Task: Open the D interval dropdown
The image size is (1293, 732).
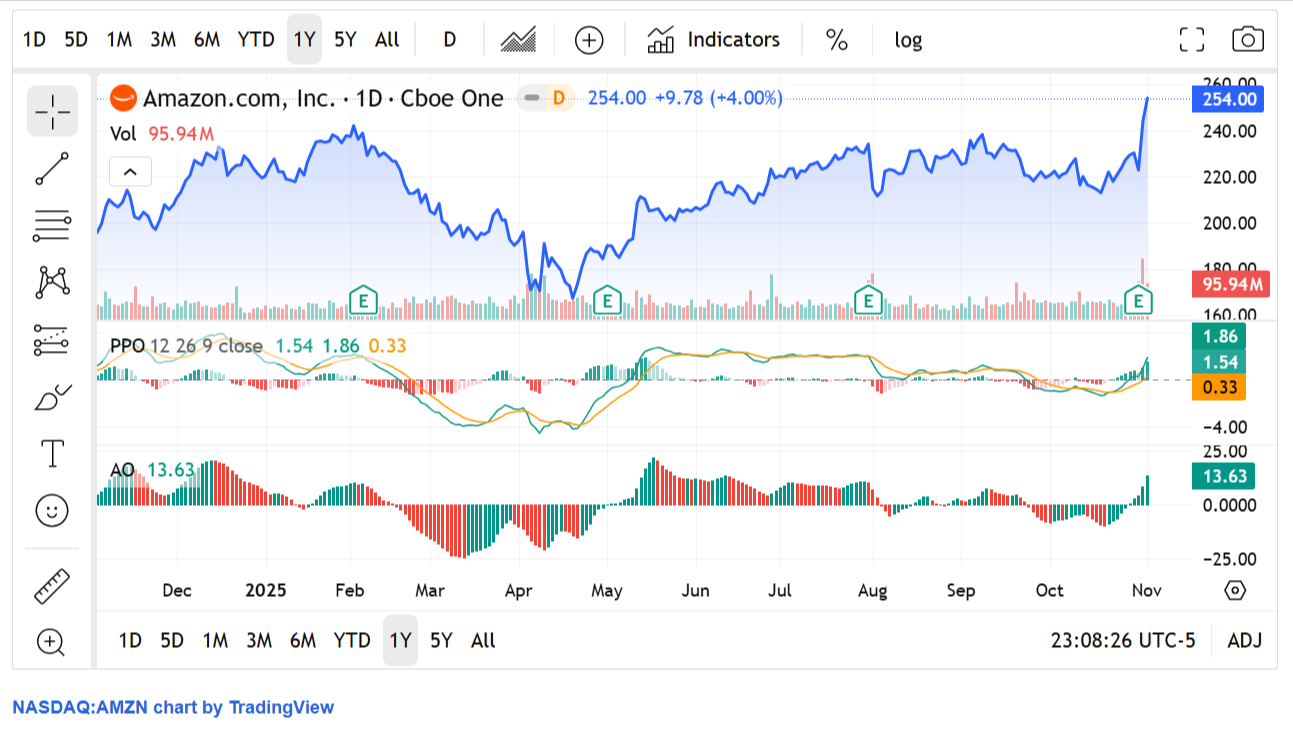Action: point(448,39)
